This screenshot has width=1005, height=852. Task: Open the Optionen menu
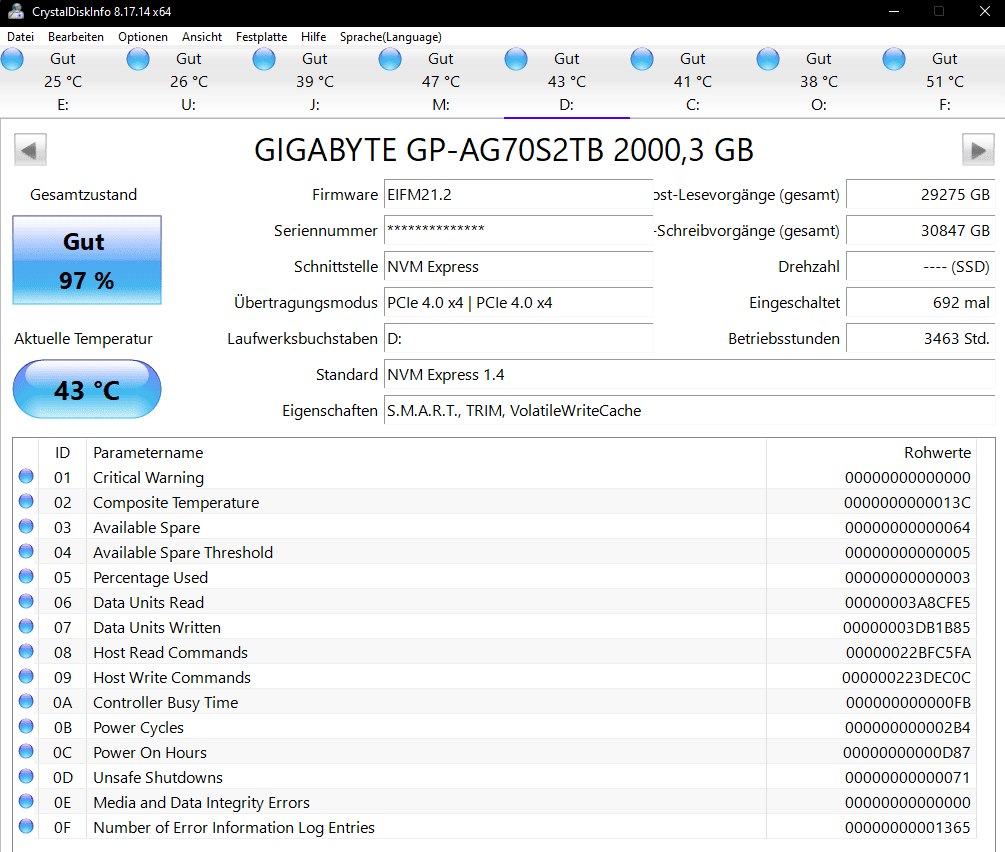pos(142,37)
